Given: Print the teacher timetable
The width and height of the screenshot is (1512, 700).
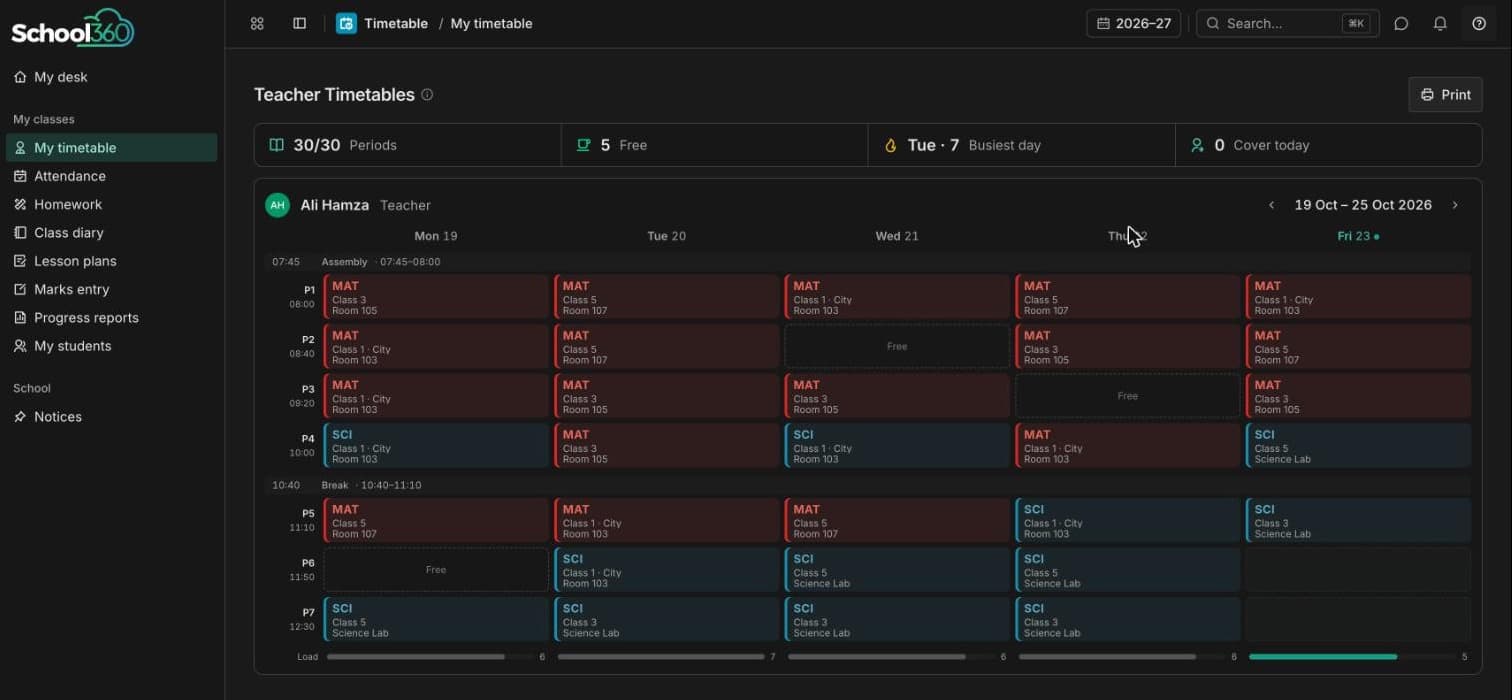Looking at the screenshot, I should tap(1445, 95).
